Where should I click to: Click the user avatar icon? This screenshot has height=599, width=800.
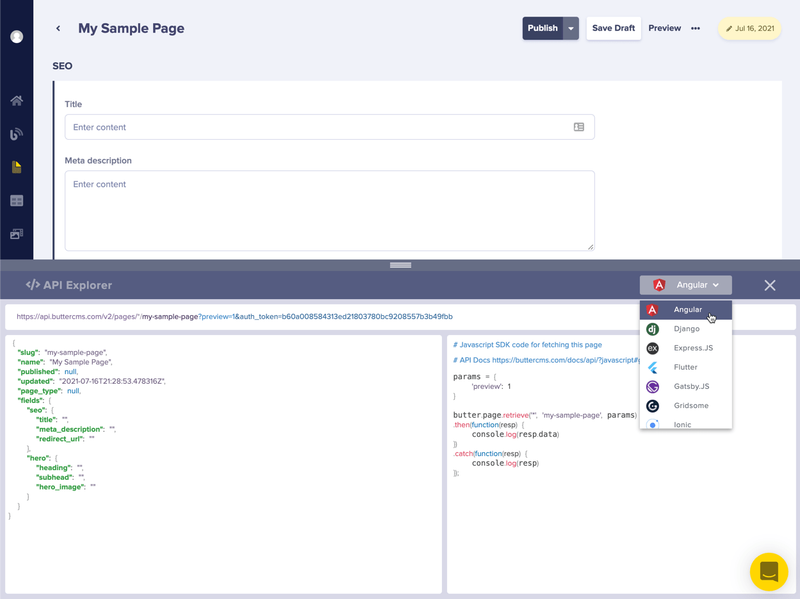pos(17,37)
